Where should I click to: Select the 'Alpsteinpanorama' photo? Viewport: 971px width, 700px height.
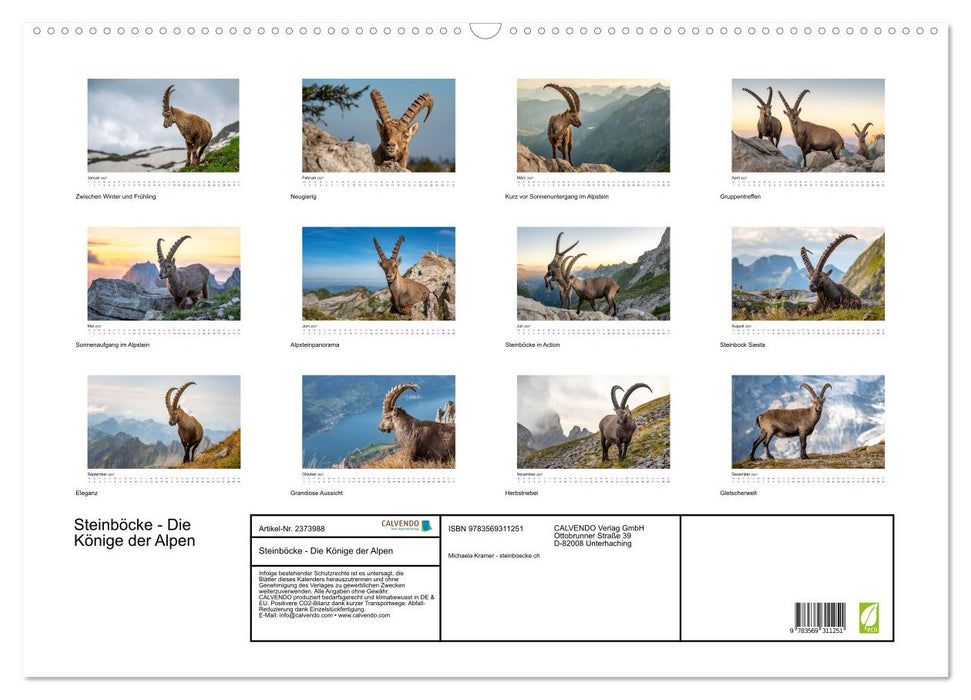pos(378,273)
